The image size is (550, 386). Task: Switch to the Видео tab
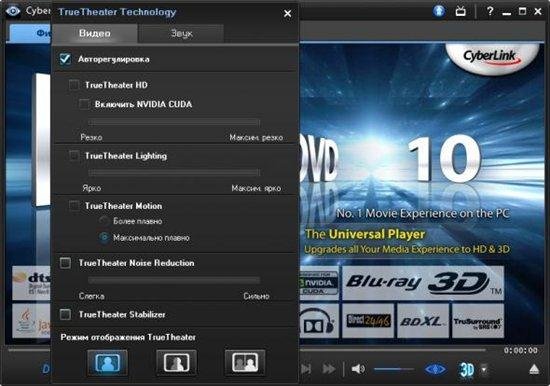95,33
